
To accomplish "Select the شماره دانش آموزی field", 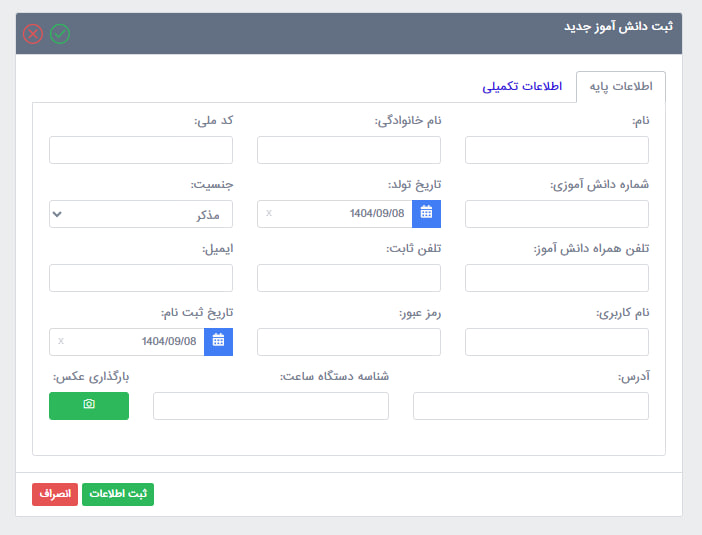I will [x=557, y=214].
